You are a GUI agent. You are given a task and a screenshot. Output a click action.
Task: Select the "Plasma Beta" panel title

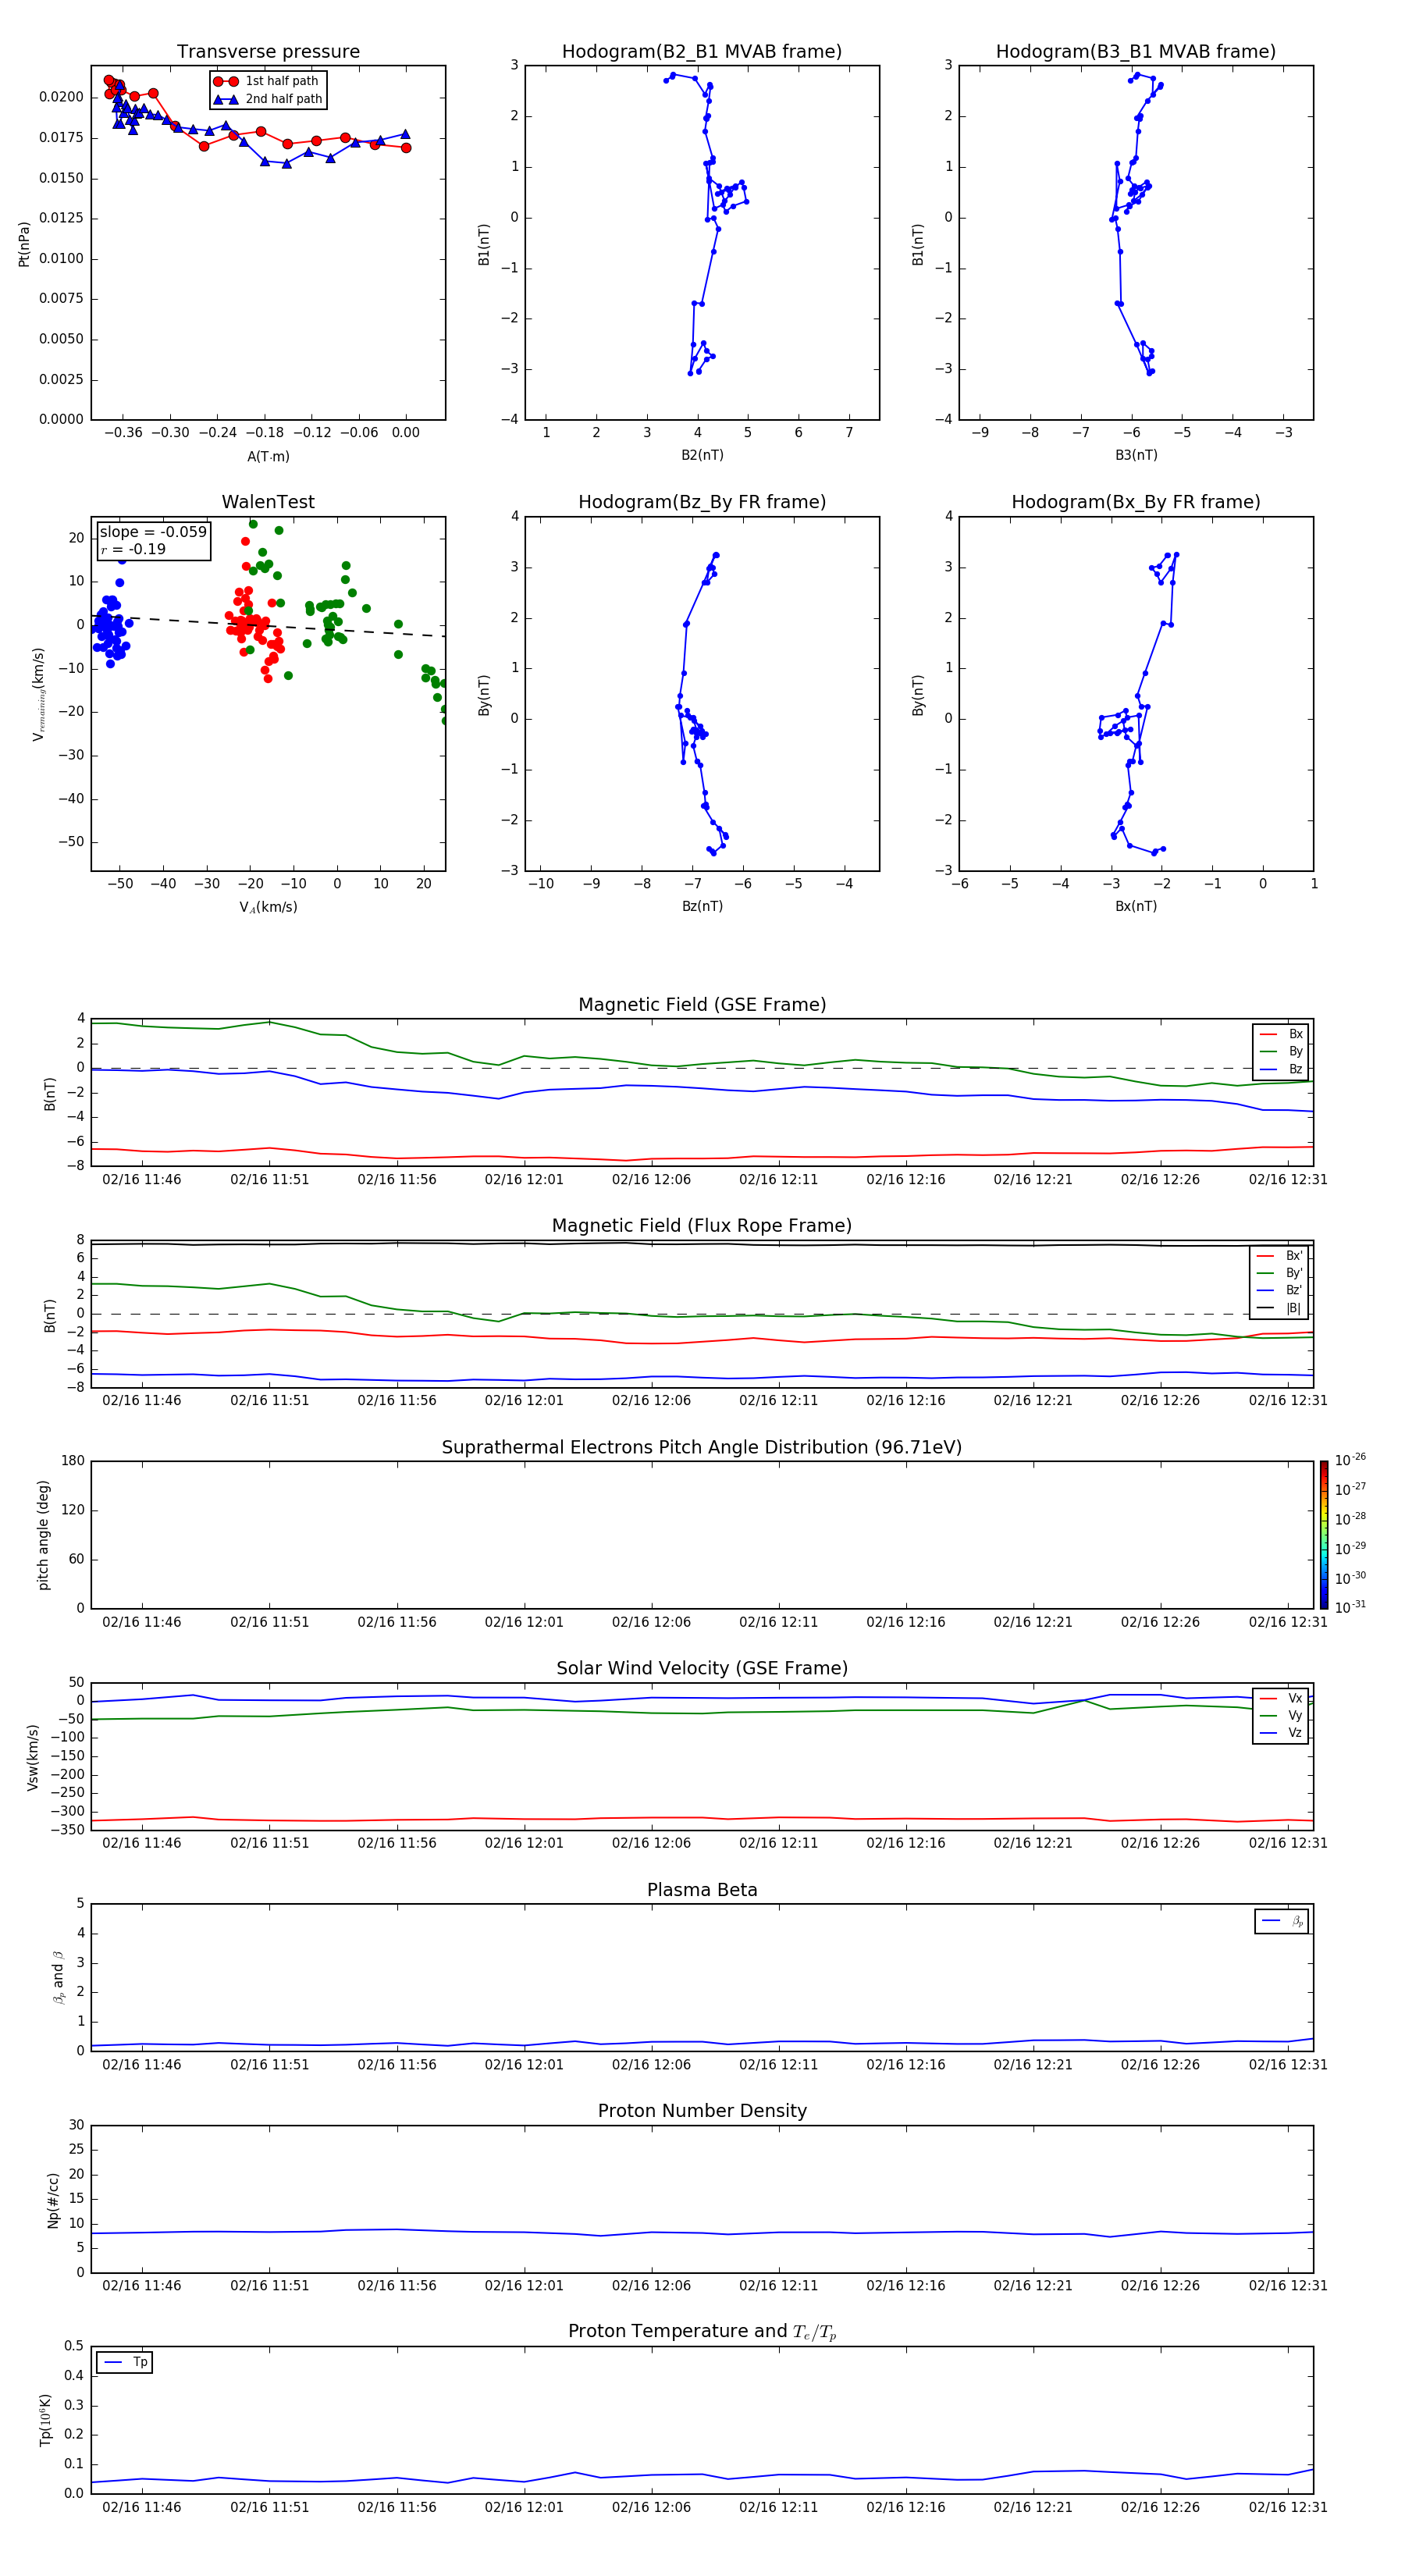702,1891
